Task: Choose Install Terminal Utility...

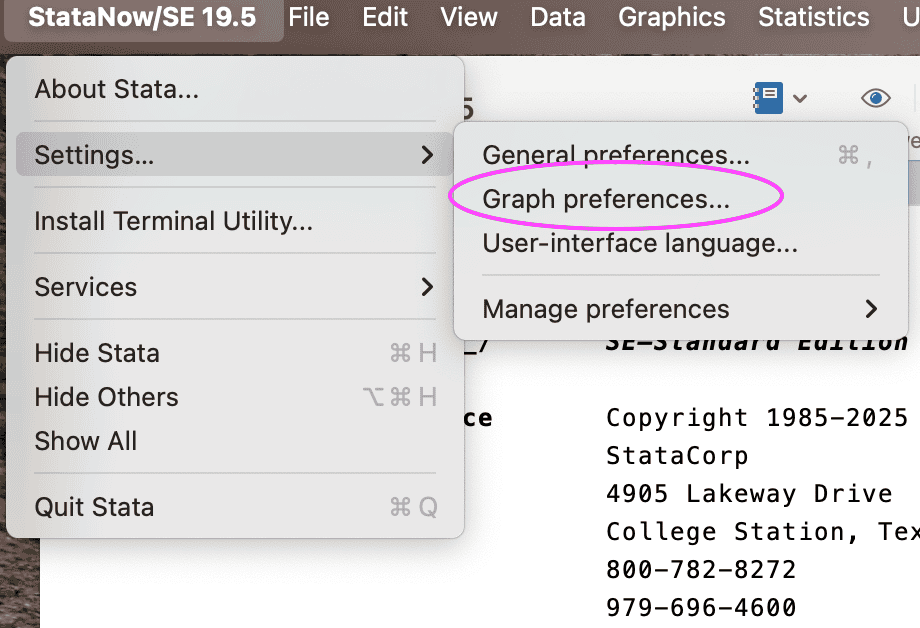Action: point(174,221)
